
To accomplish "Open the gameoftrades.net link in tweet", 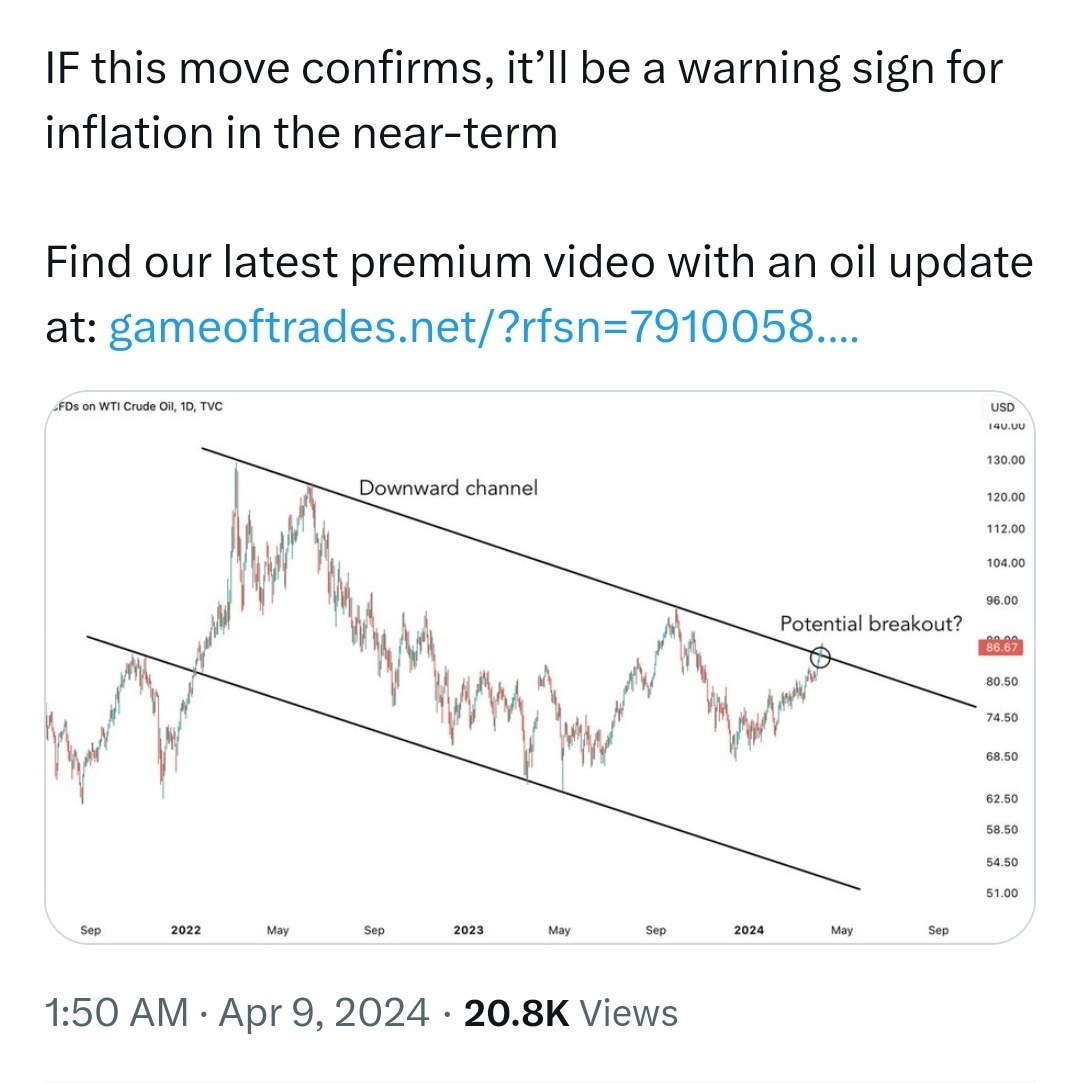I will (x=484, y=327).
